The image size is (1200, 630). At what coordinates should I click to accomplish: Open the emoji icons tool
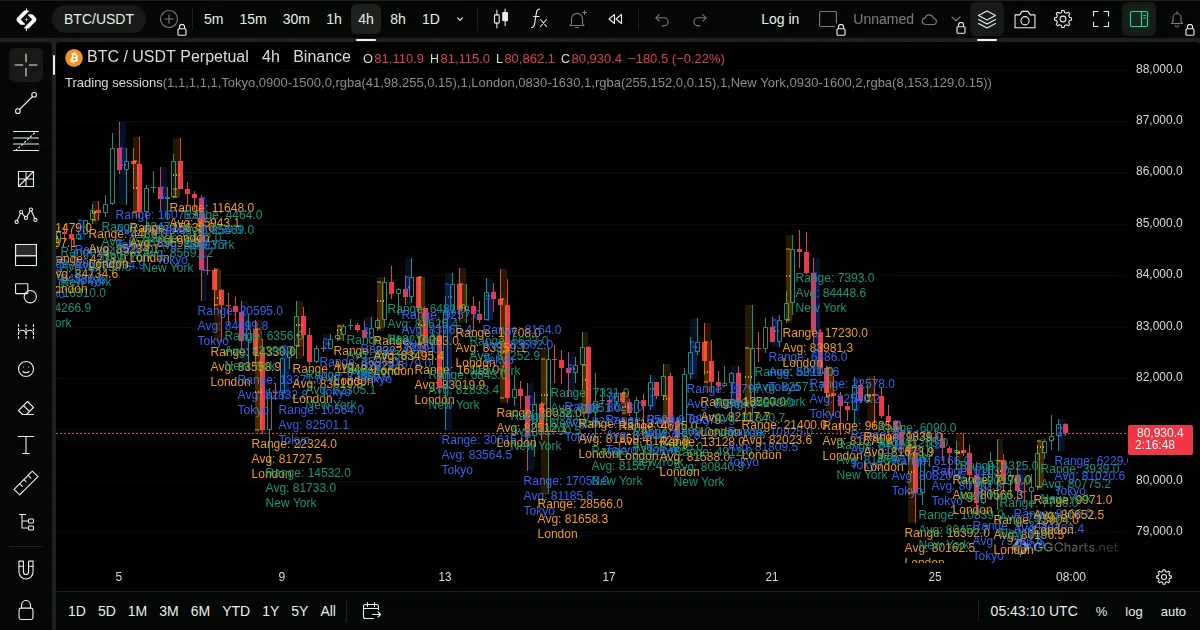click(x=26, y=369)
